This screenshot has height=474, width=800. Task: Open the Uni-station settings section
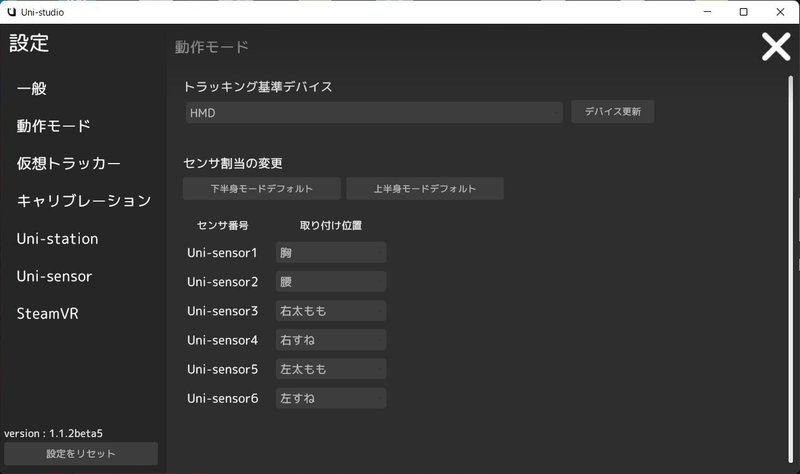(x=57, y=238)
